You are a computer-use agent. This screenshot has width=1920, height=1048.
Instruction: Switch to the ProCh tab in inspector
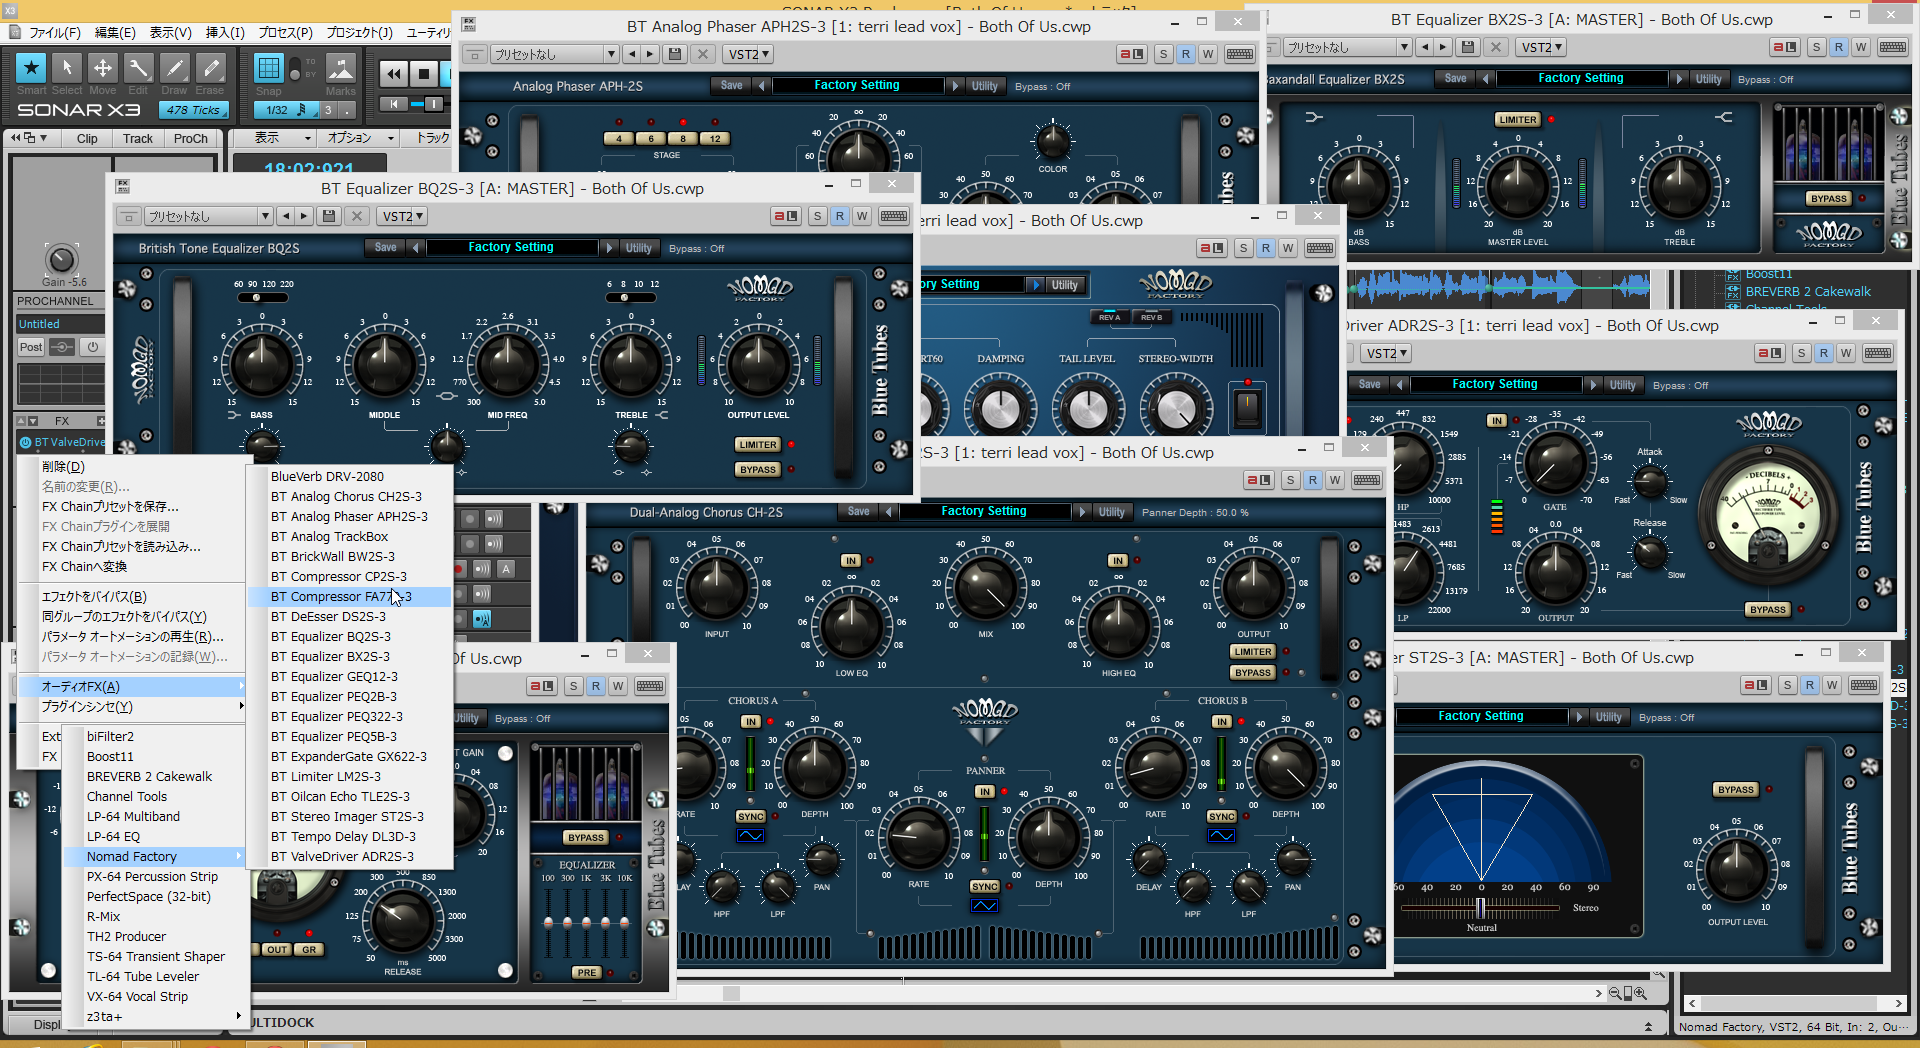tap(190, 138)
